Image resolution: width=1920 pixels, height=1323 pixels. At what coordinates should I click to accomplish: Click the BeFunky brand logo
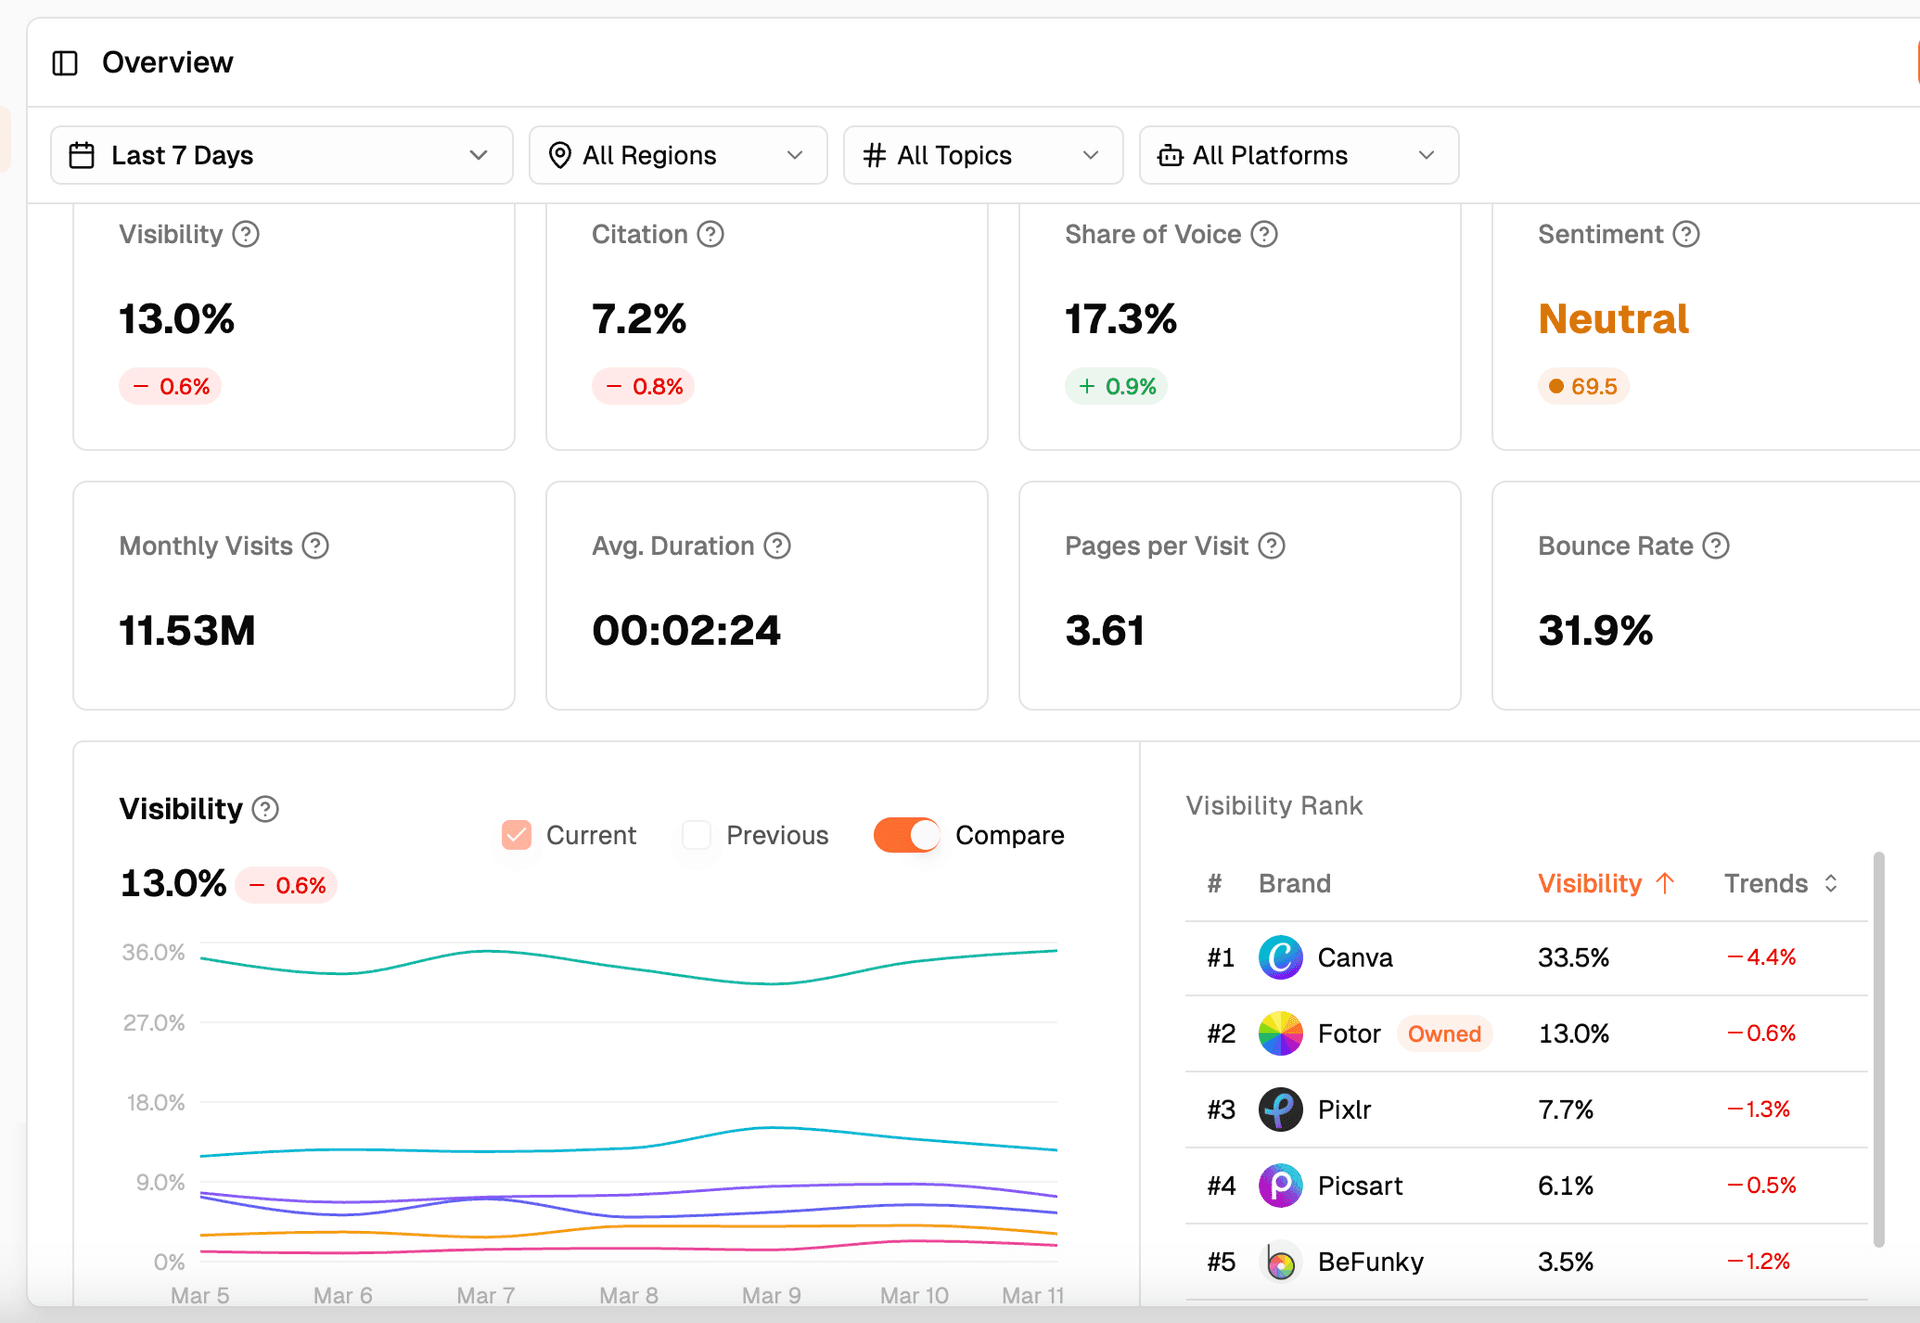point(1281,1262)
